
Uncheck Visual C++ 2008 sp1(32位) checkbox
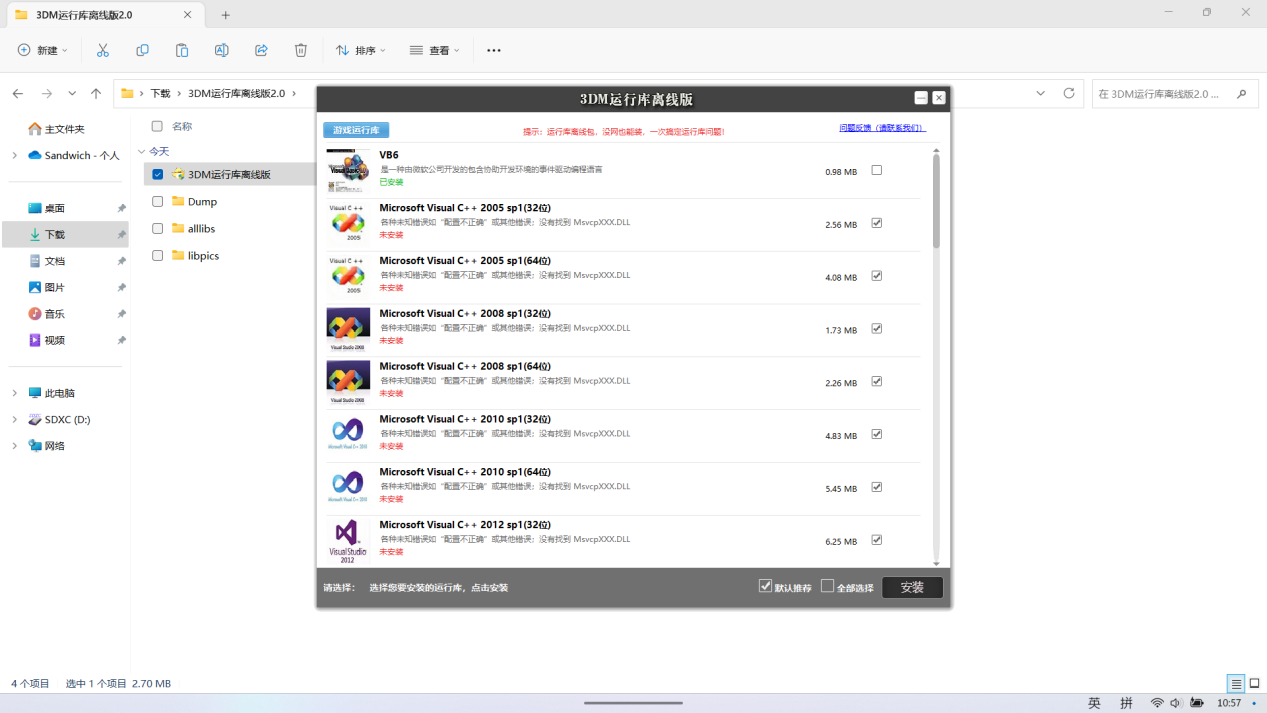click(877, 328)
